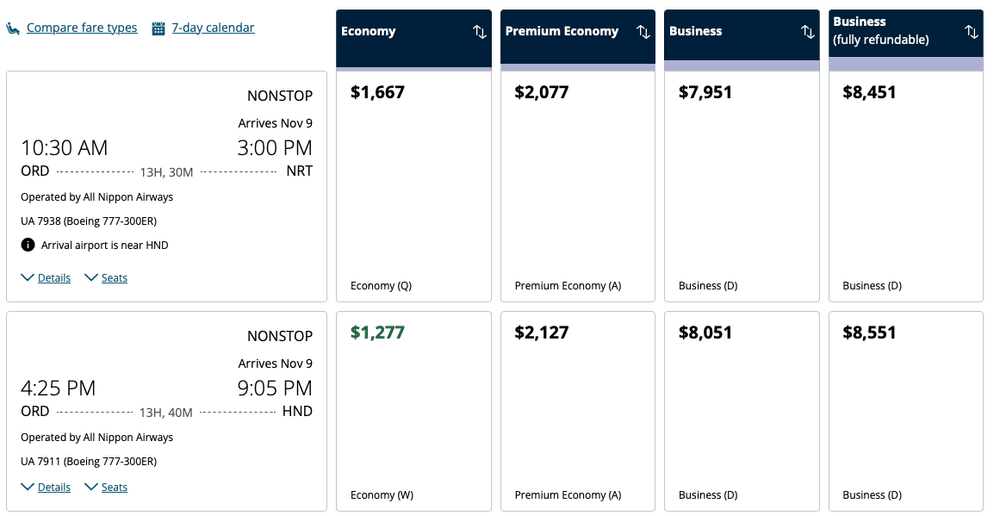Expand Details for flight UA 7938
Viewport: 1000px width, 516px height.
pos(46,278)
